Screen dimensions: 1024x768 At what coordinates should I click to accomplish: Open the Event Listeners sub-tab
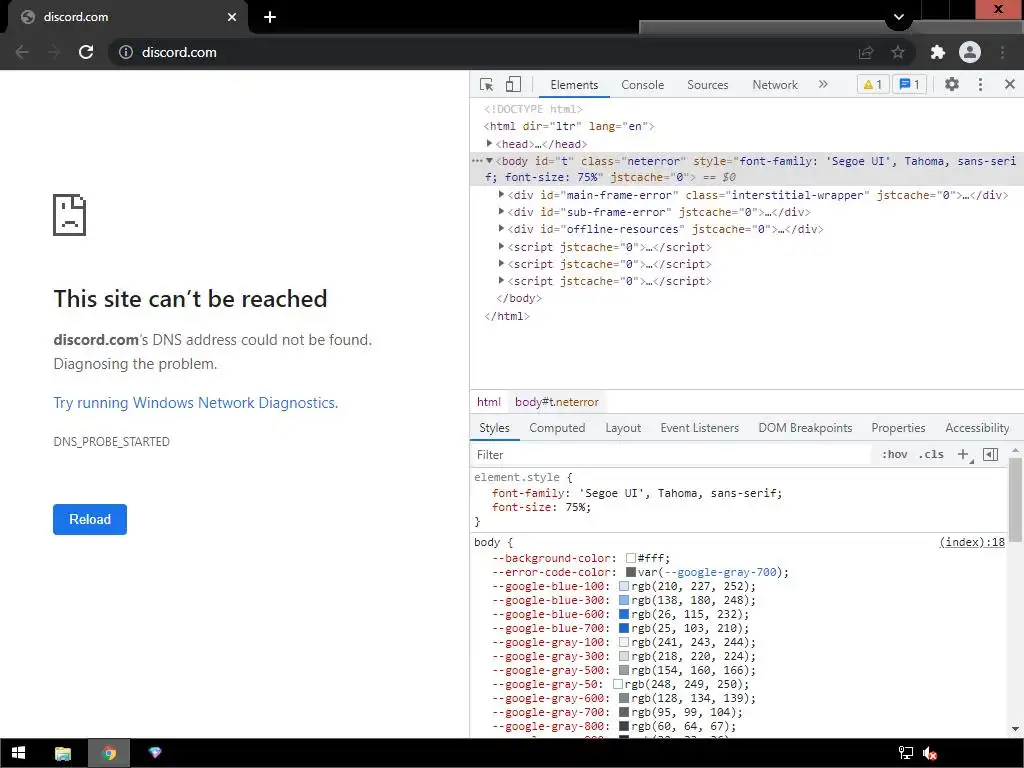(x=699, y=428)
